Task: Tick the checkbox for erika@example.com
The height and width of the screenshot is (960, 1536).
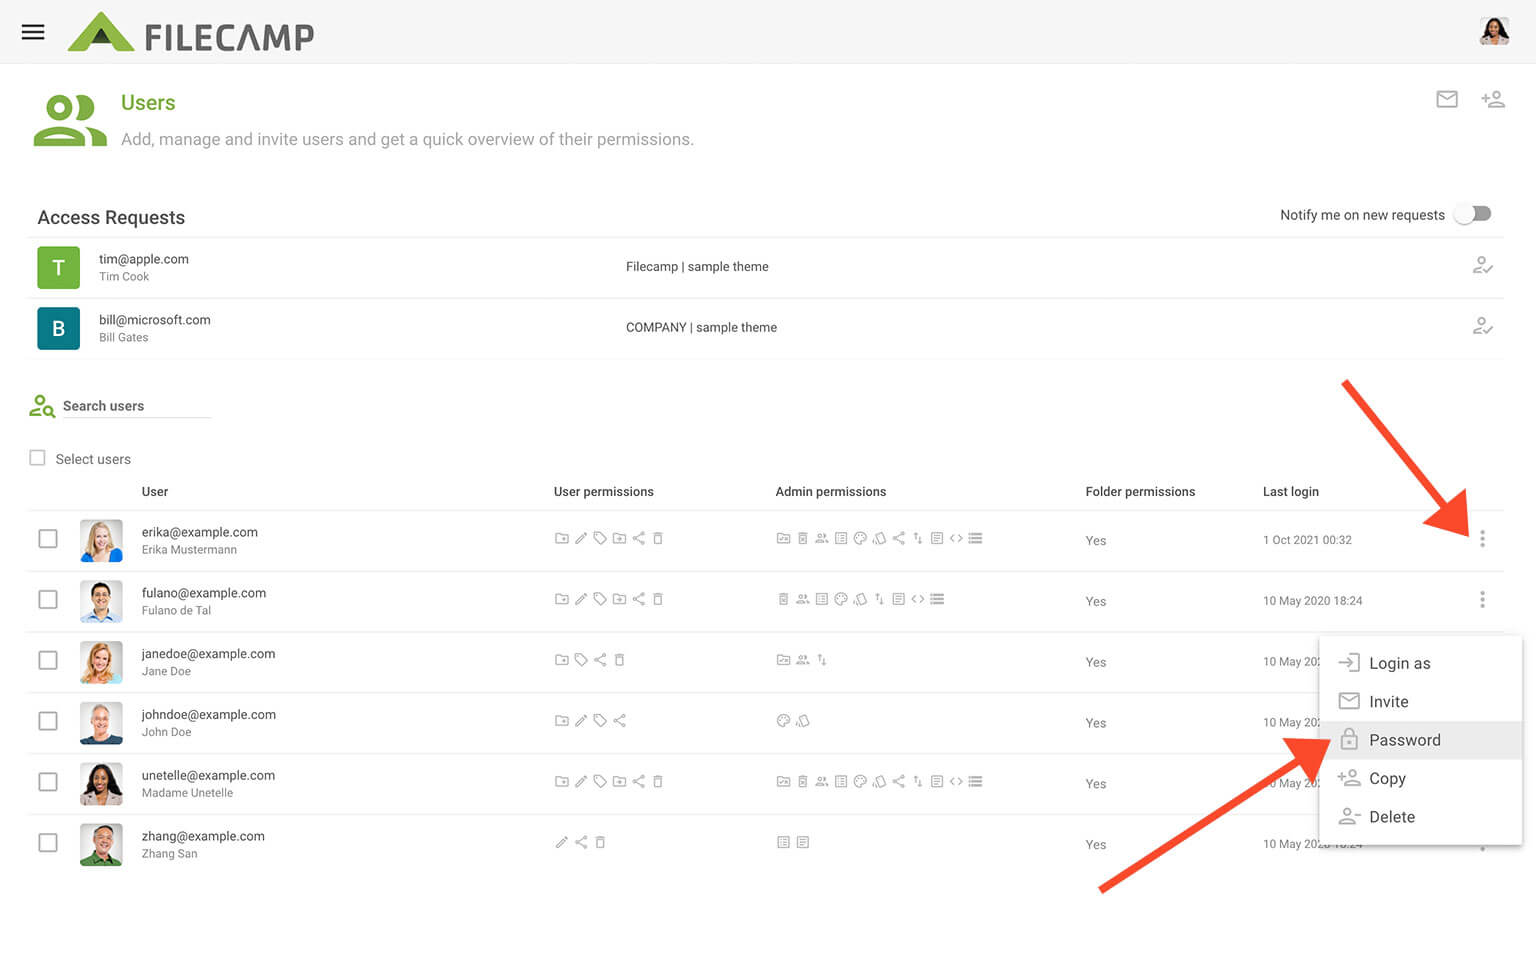Action: (48, 539)
